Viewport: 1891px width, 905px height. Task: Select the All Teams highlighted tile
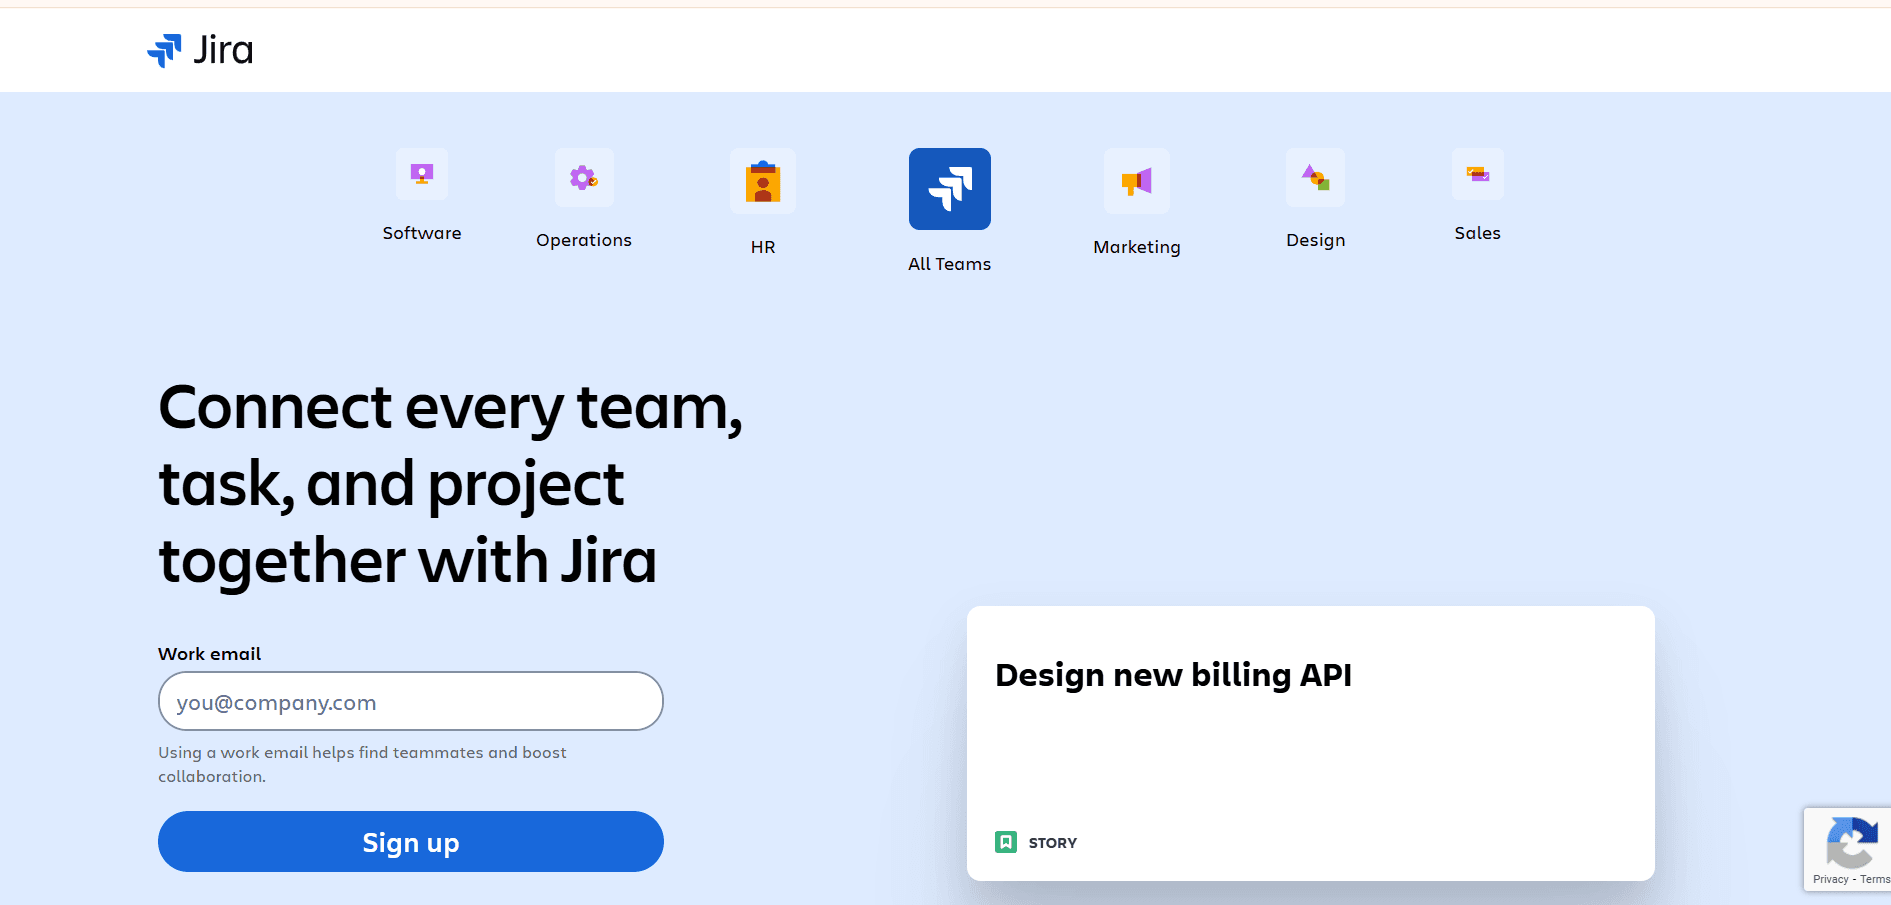948,188
